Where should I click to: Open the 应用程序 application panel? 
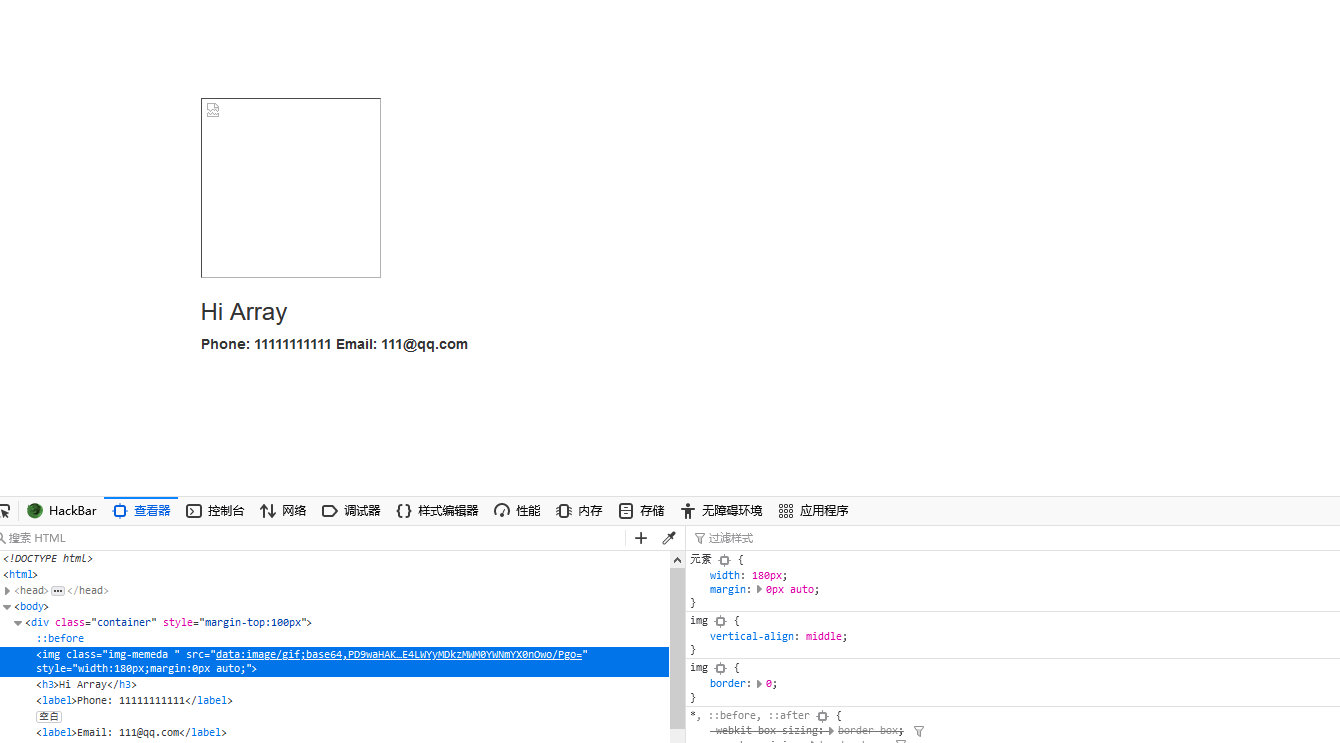coord(823,510)
